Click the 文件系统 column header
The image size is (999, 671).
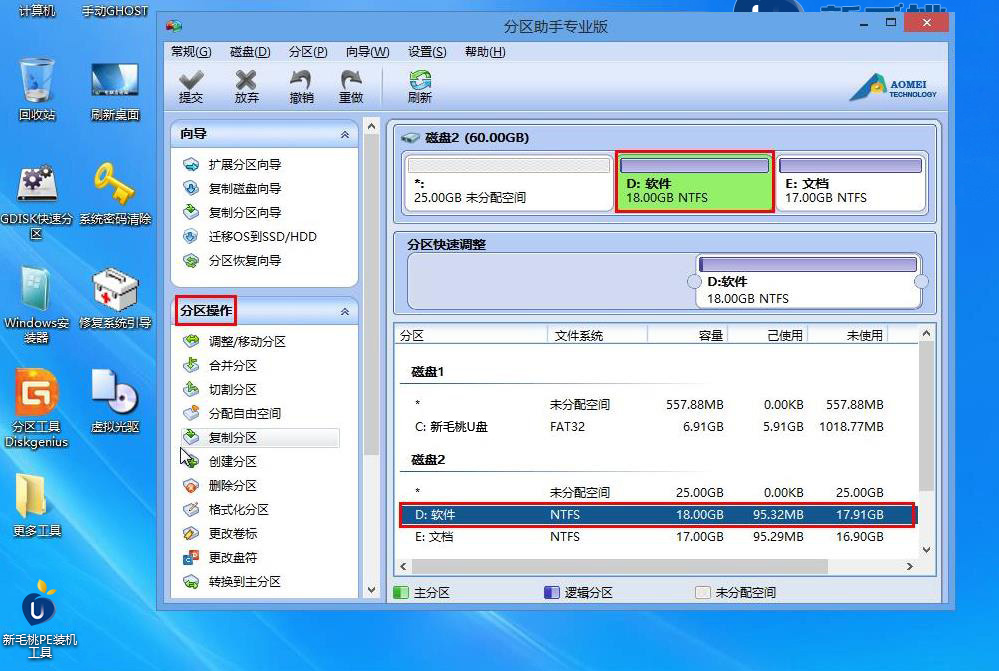point(597,335)
